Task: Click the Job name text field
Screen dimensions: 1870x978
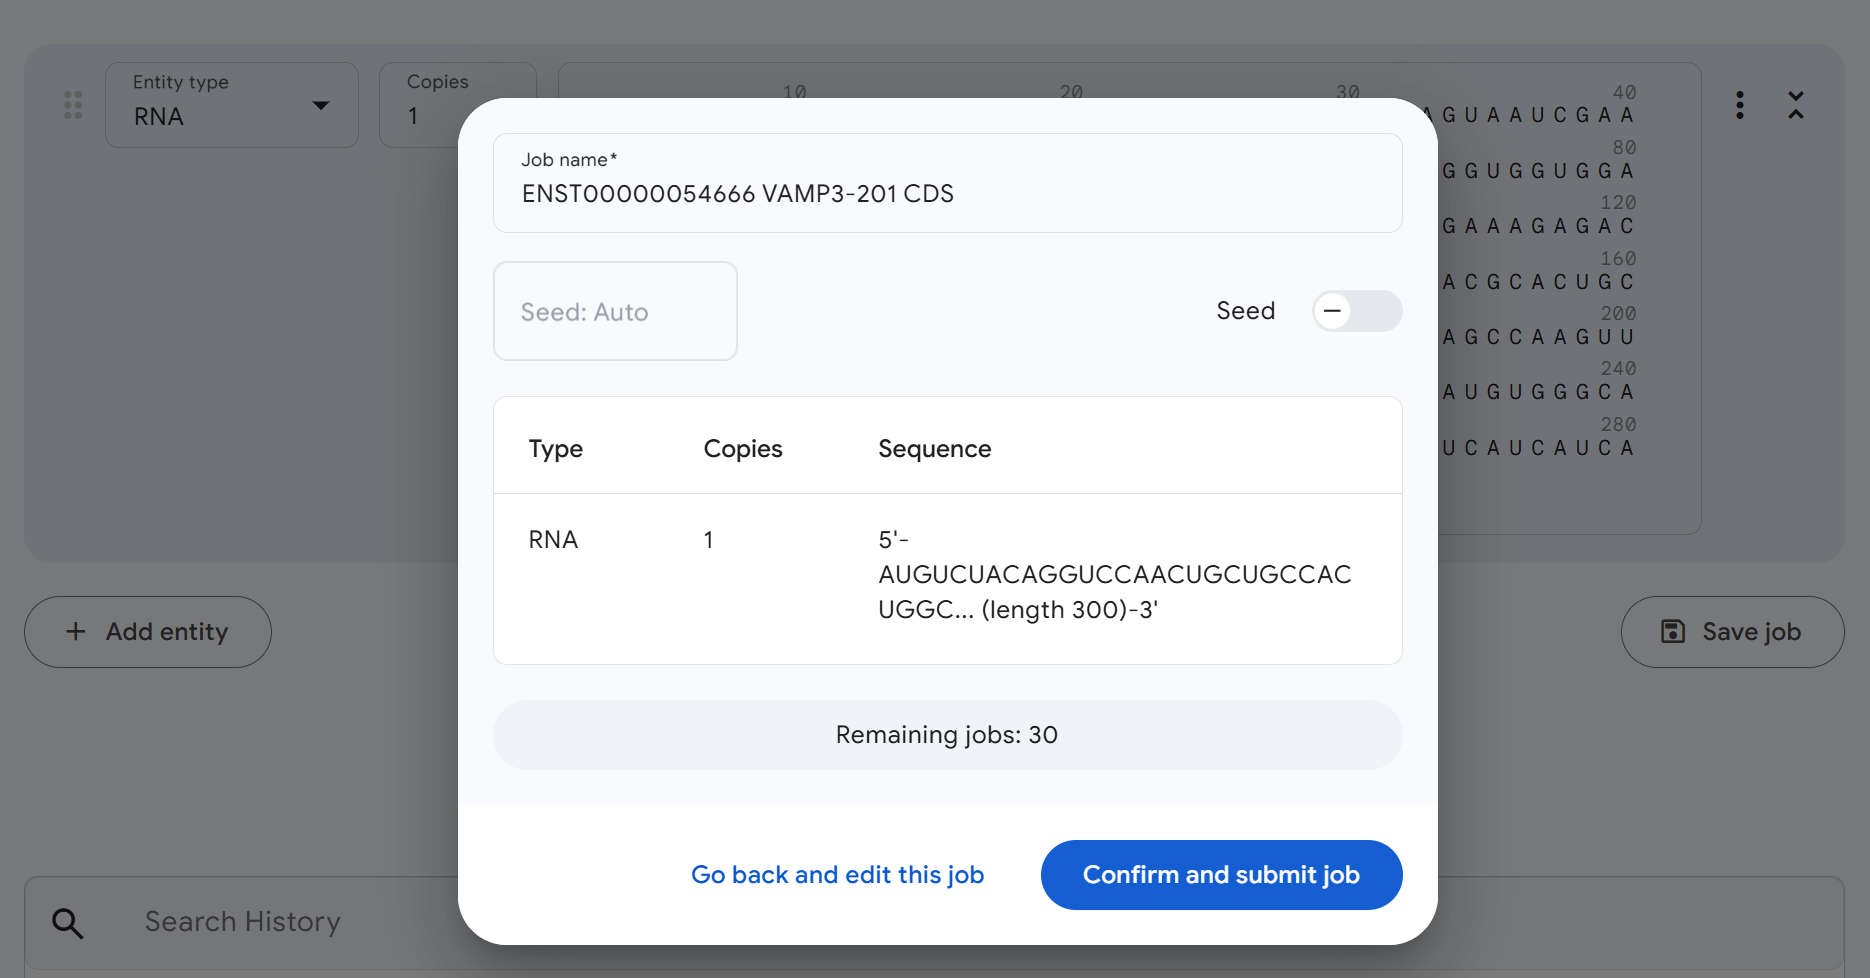Action: click(947, 193)
